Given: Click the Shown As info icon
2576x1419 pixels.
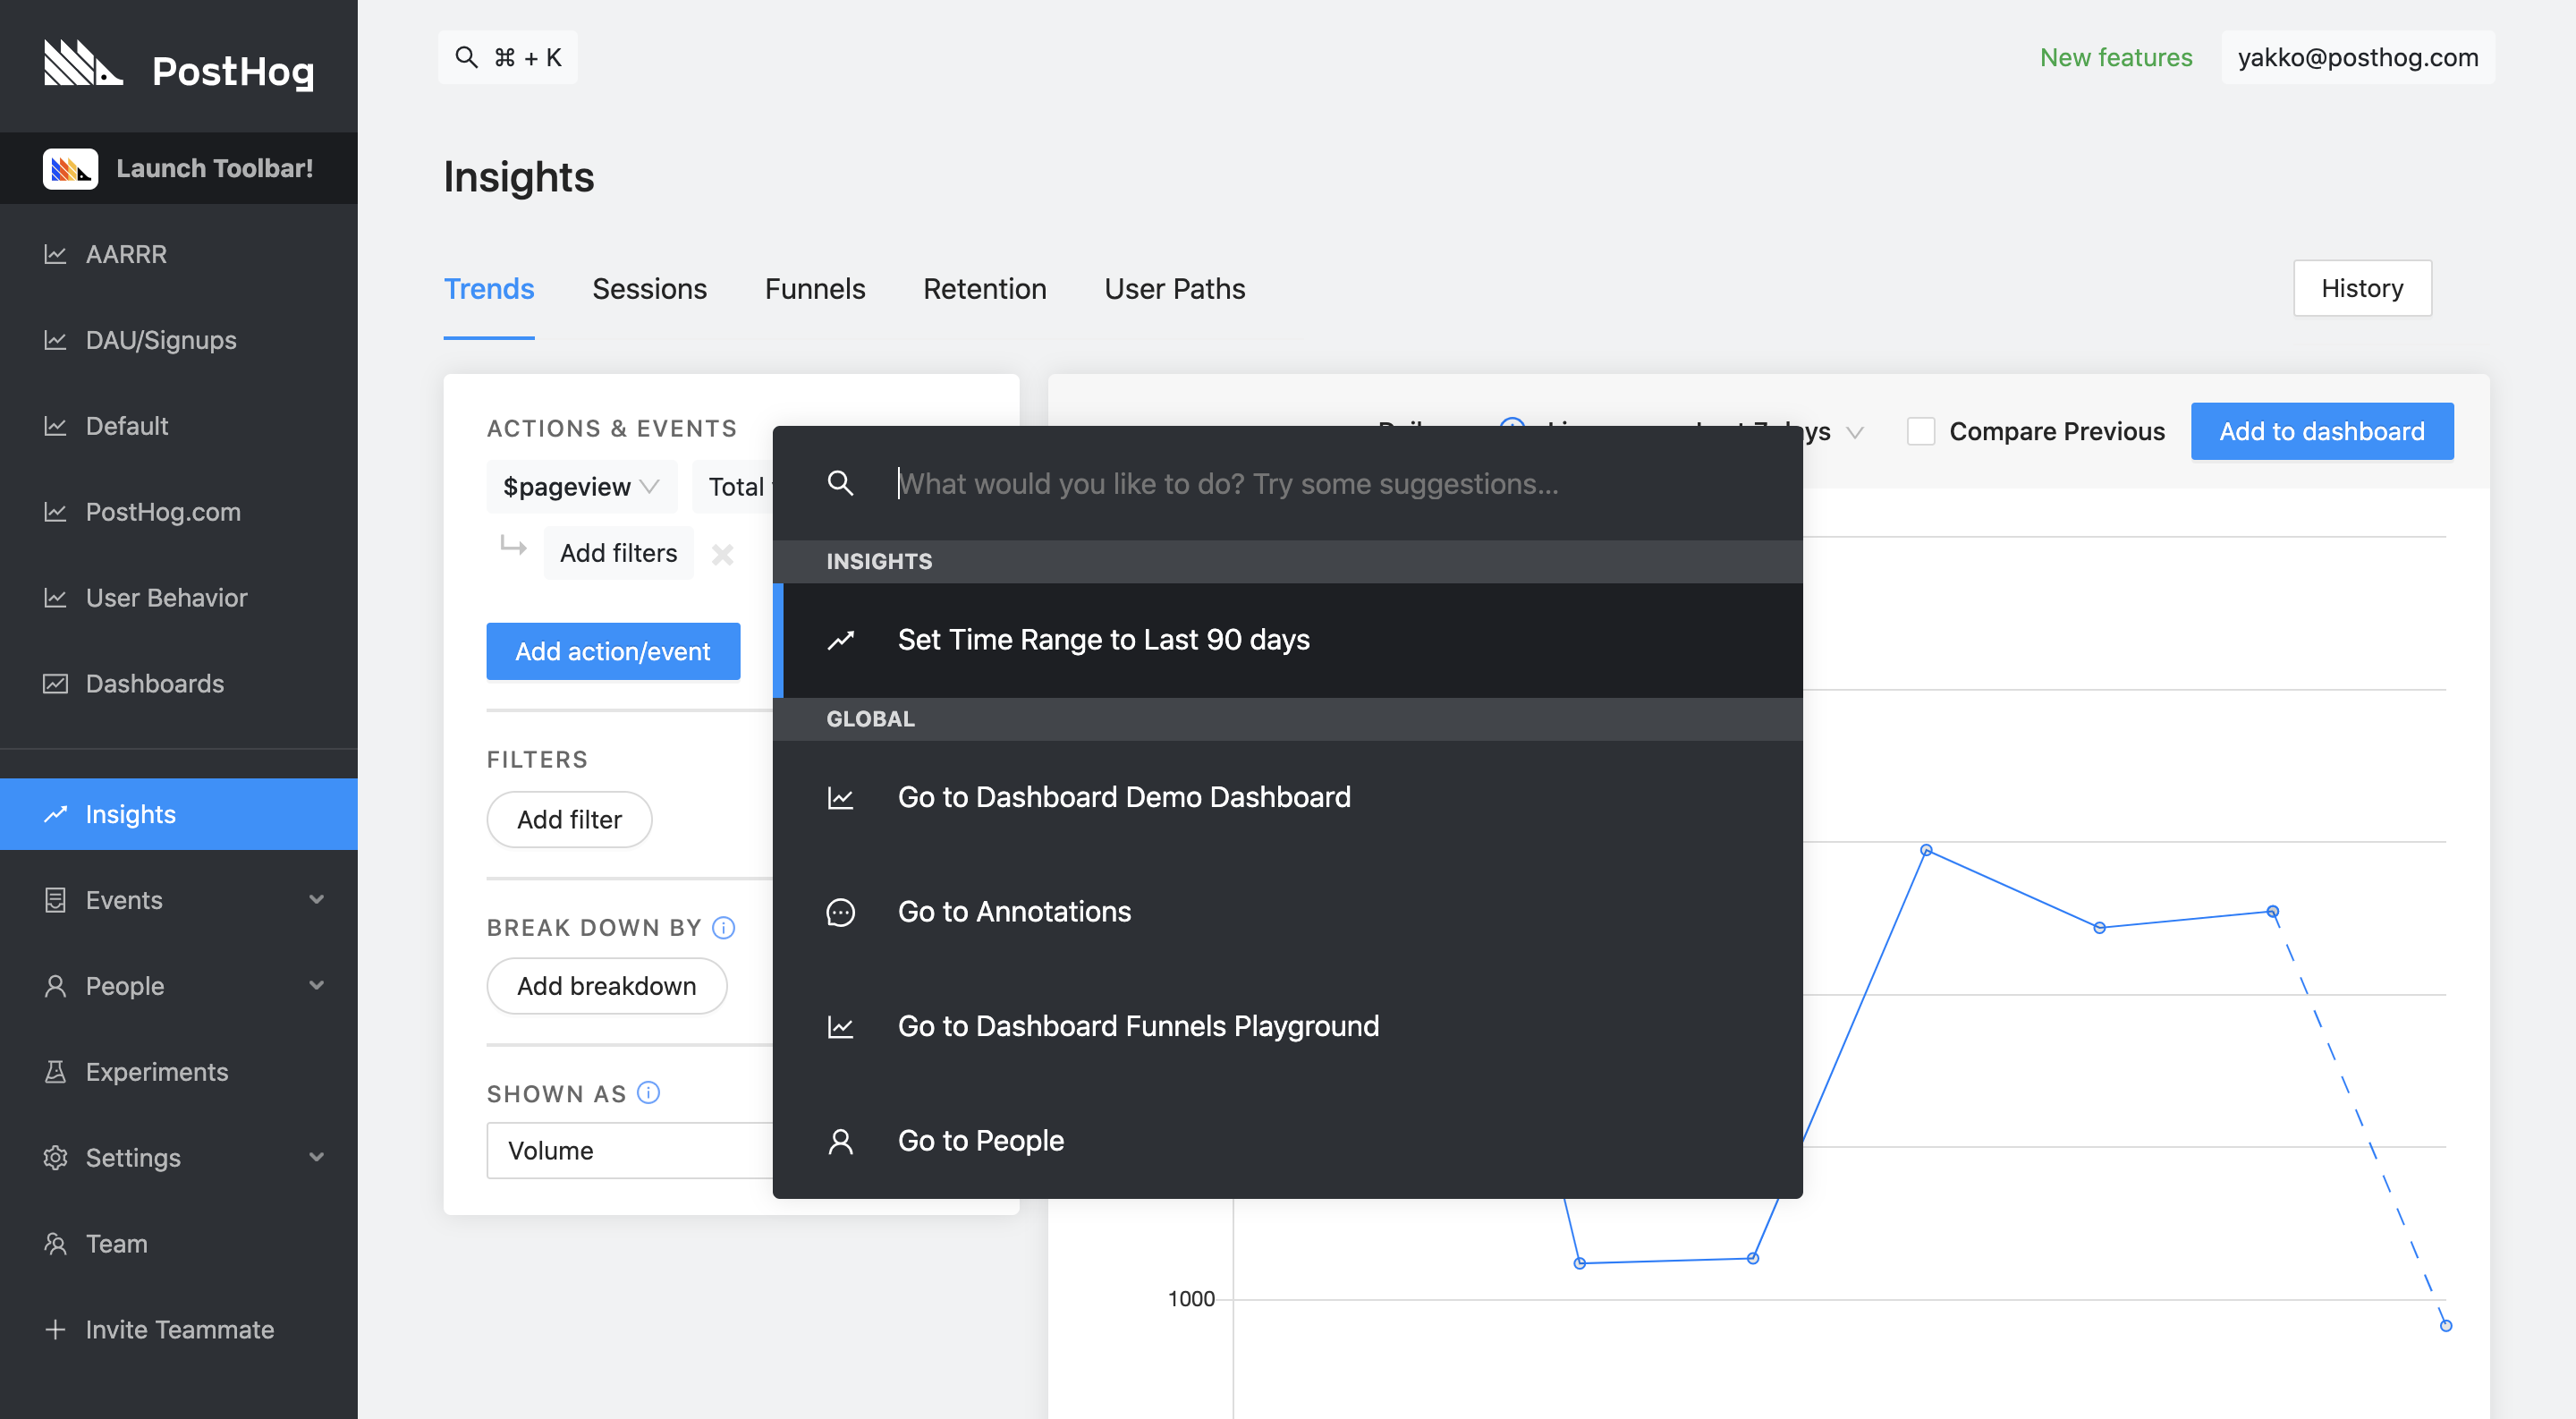Looking at the screenshot, I should point(648,1093).
